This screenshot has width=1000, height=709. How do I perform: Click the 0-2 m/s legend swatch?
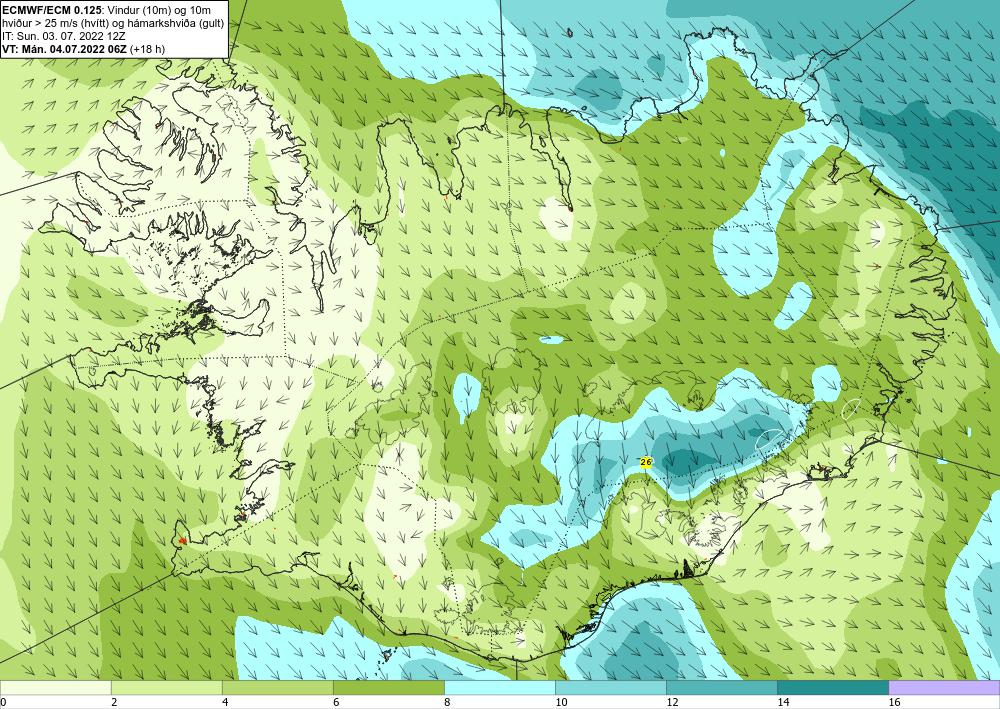pyautogui.click(x=55, y=688)
